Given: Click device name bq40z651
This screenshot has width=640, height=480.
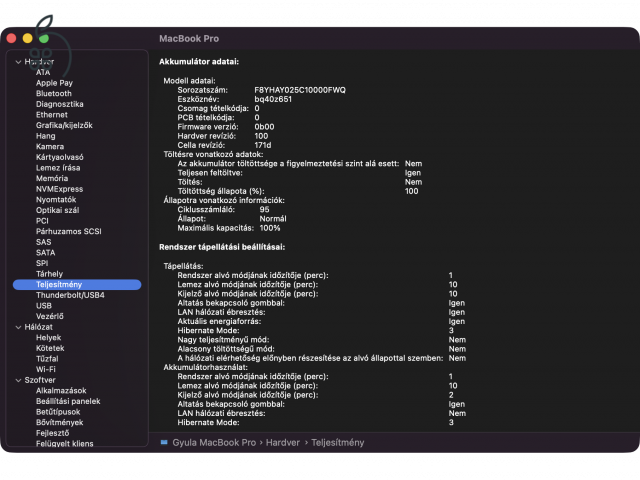Looking at the screenshot, I should click(x=273, y=99).
